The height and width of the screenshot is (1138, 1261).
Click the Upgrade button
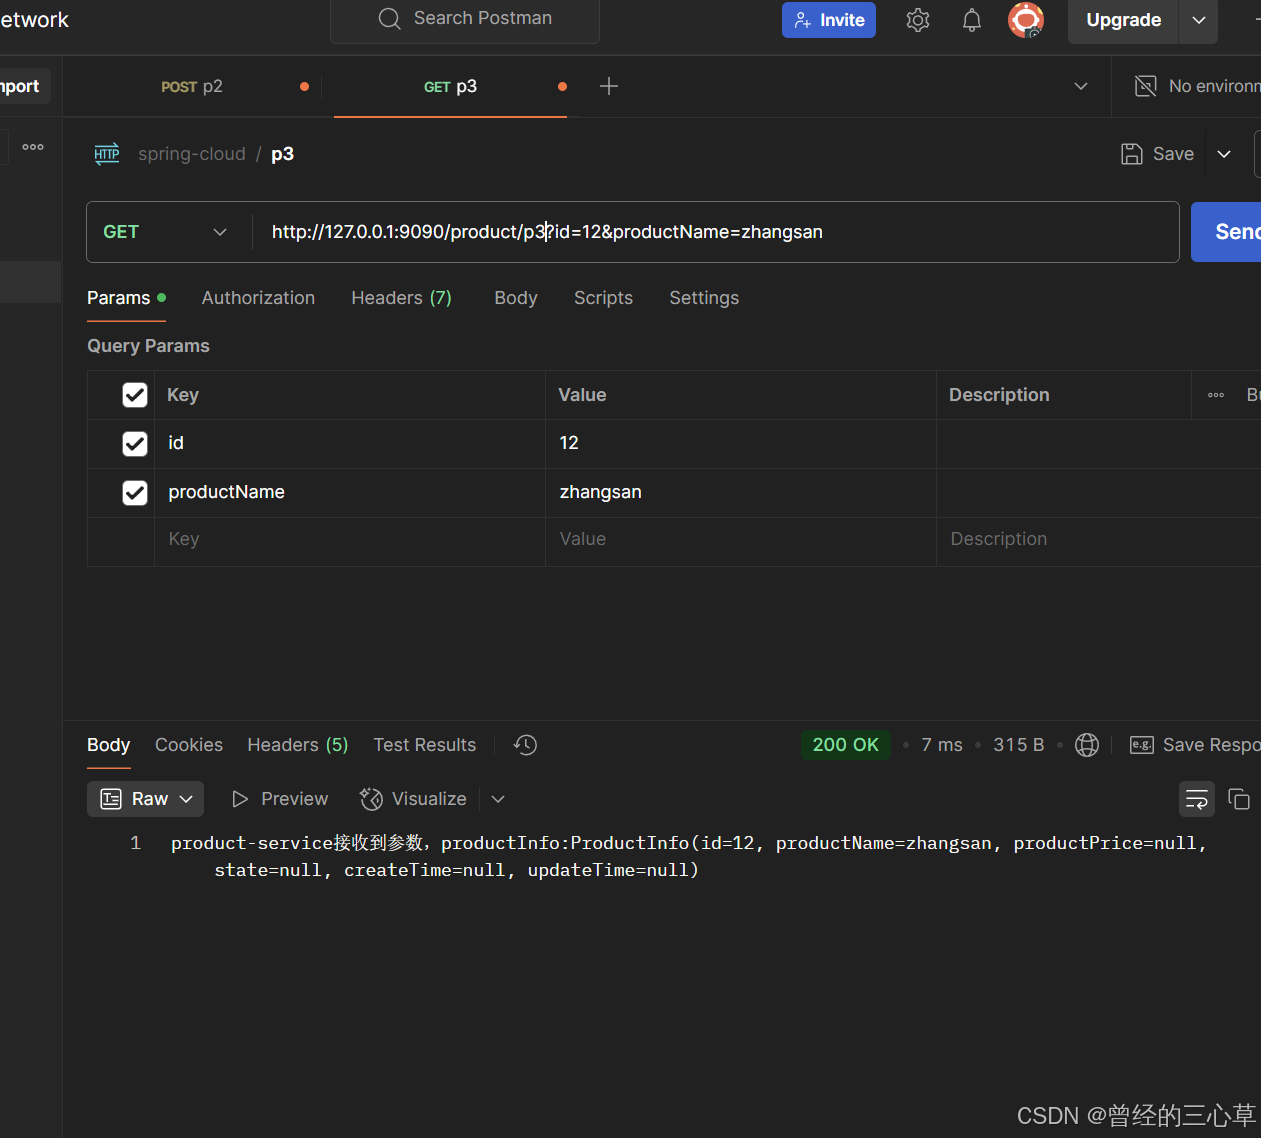1123,21
